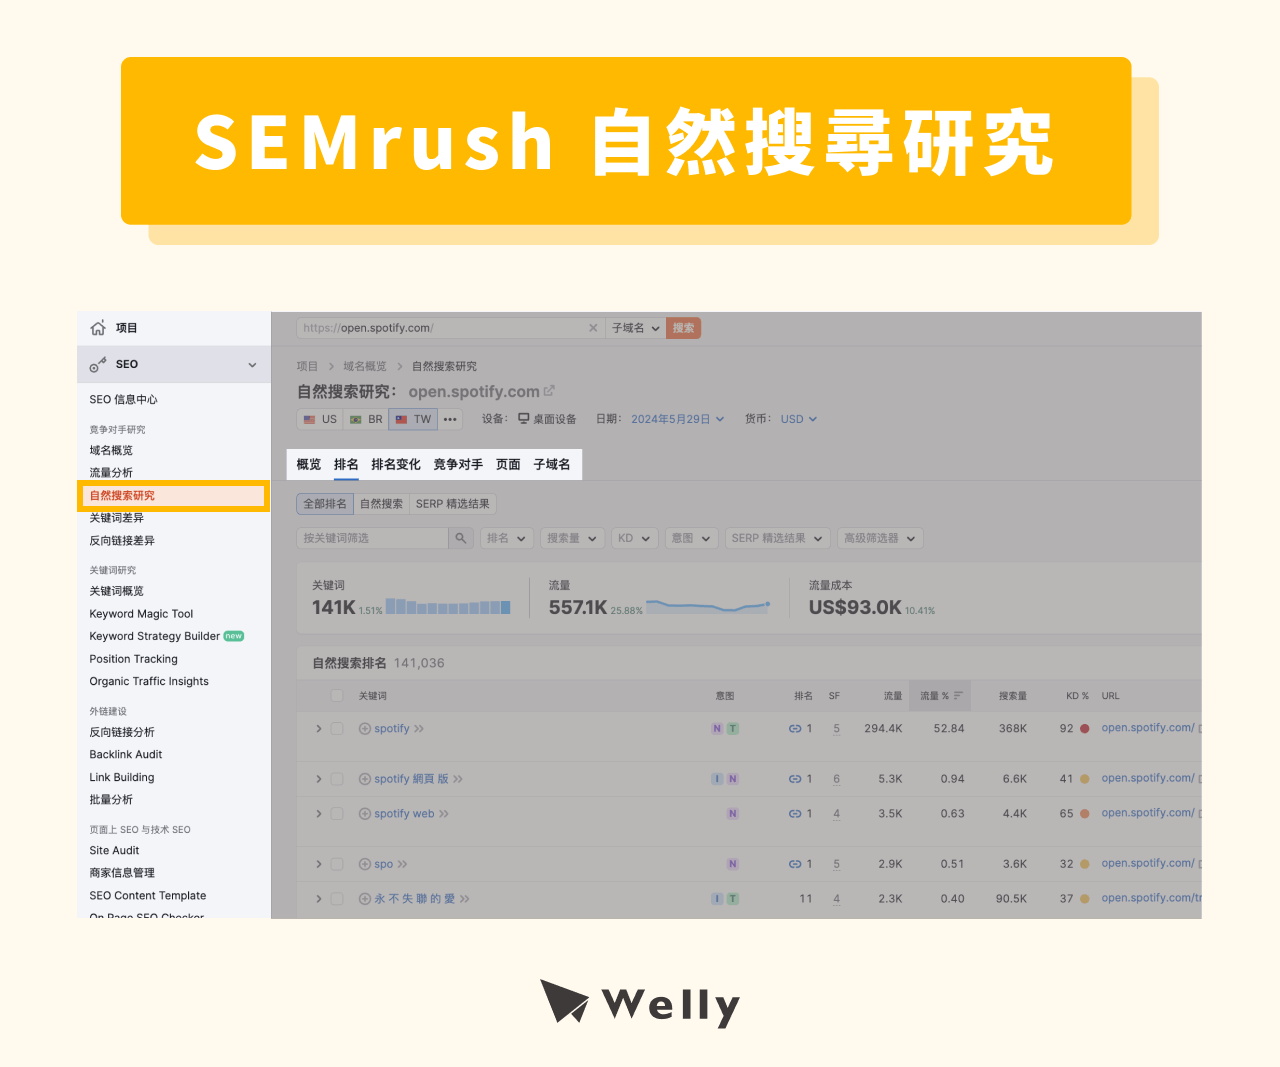This screenshot has width=1280, height=1067.
Task: Tick the checkbox for the spo row
Action: tap(337, 864)
